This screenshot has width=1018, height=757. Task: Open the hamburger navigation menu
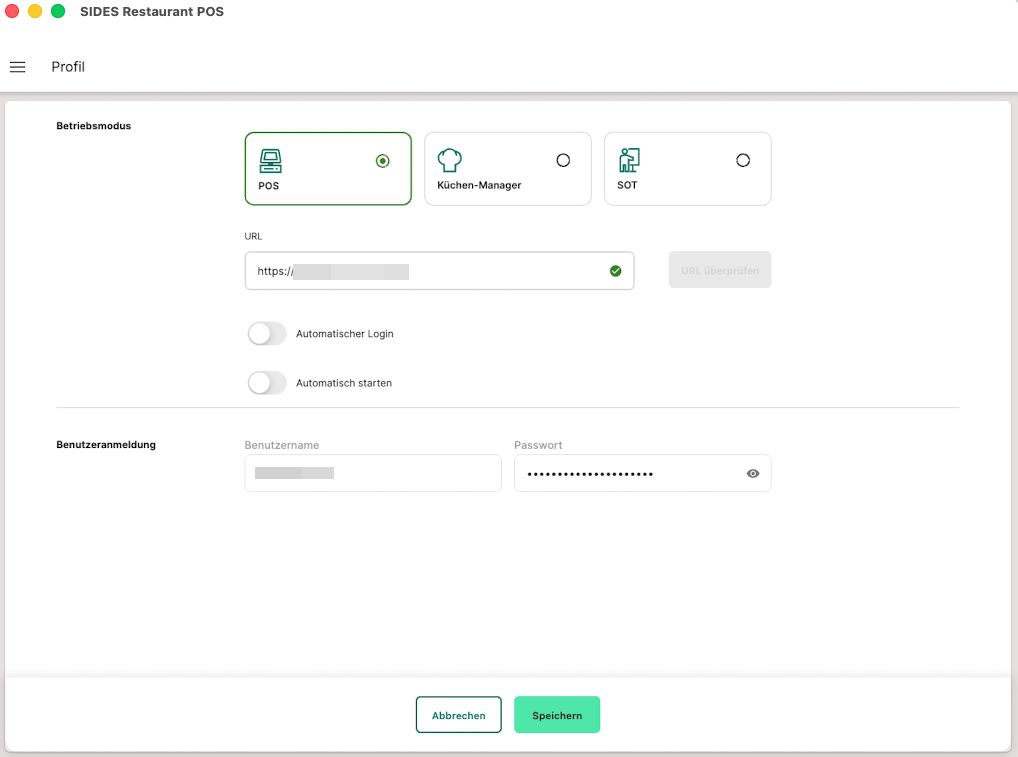tap(17, 67)
